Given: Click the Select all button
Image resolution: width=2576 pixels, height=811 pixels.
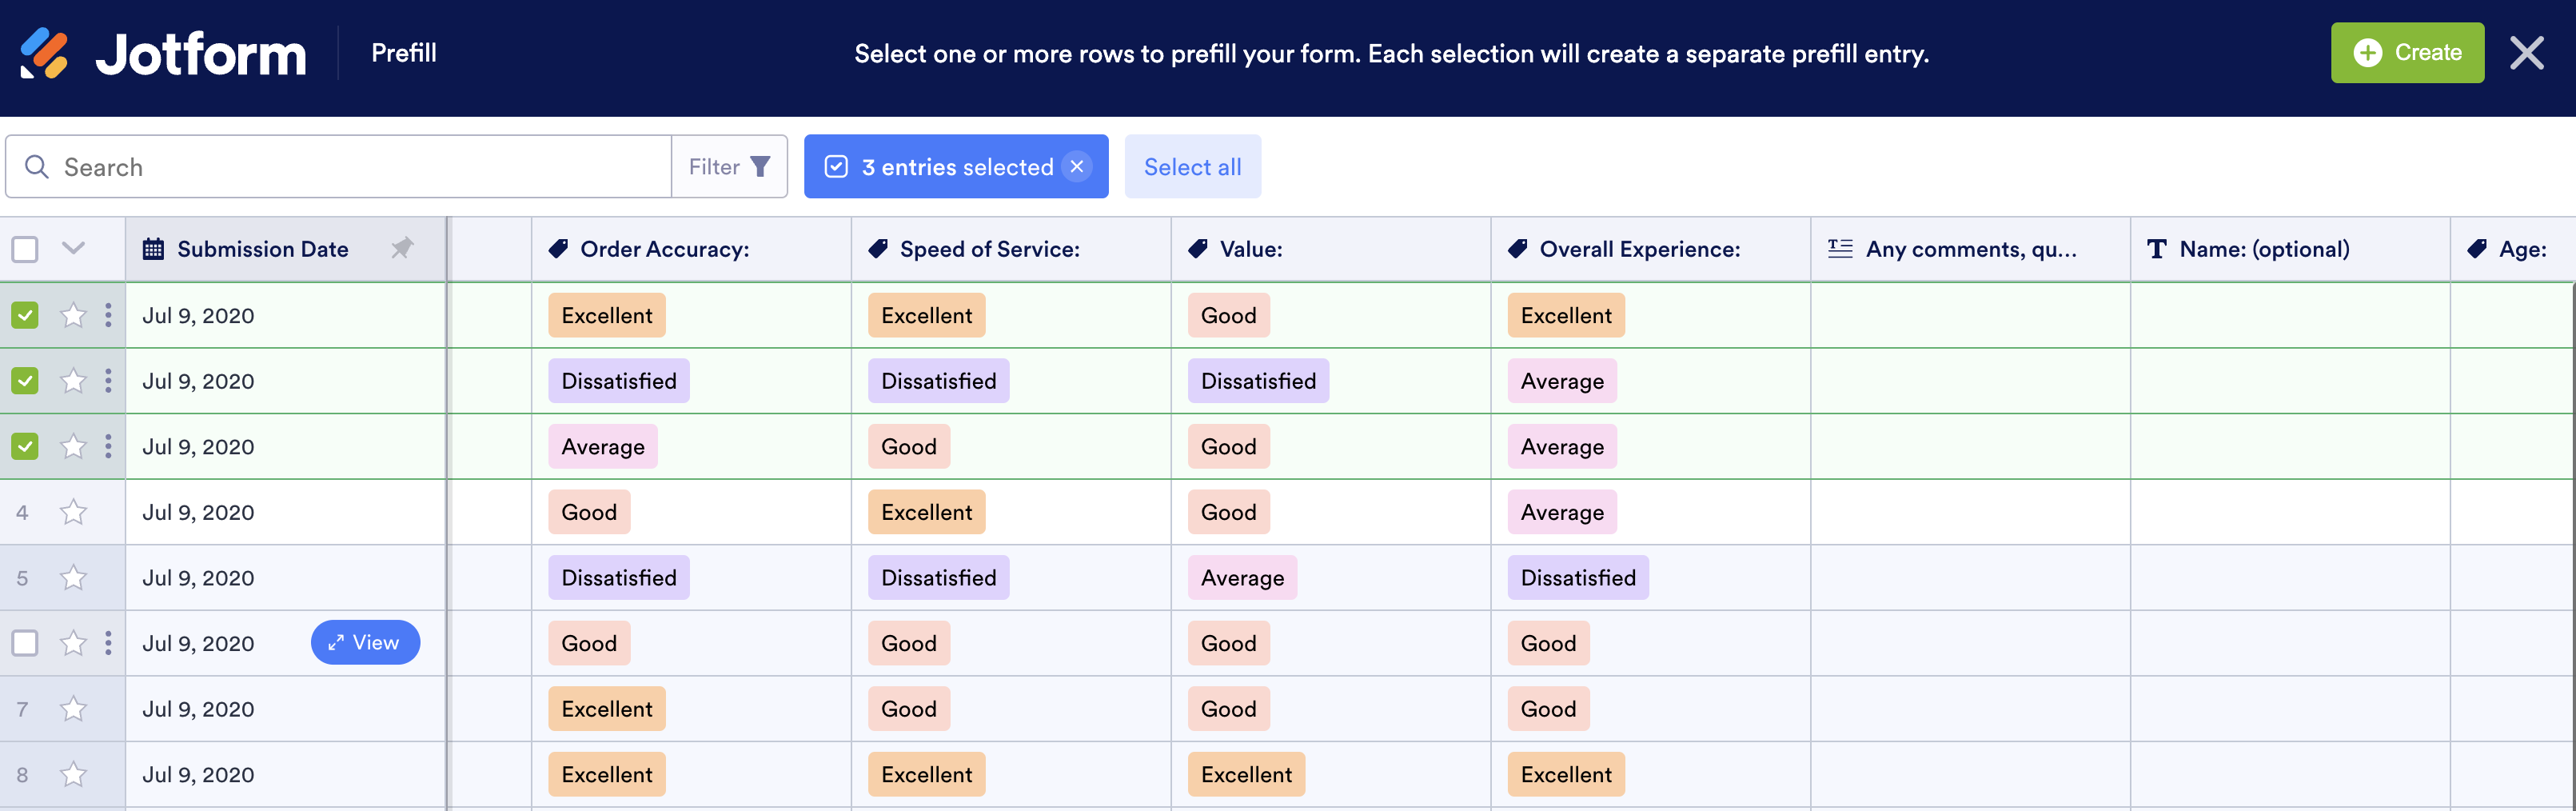Looking at the screenshot, I should 1192,167.
